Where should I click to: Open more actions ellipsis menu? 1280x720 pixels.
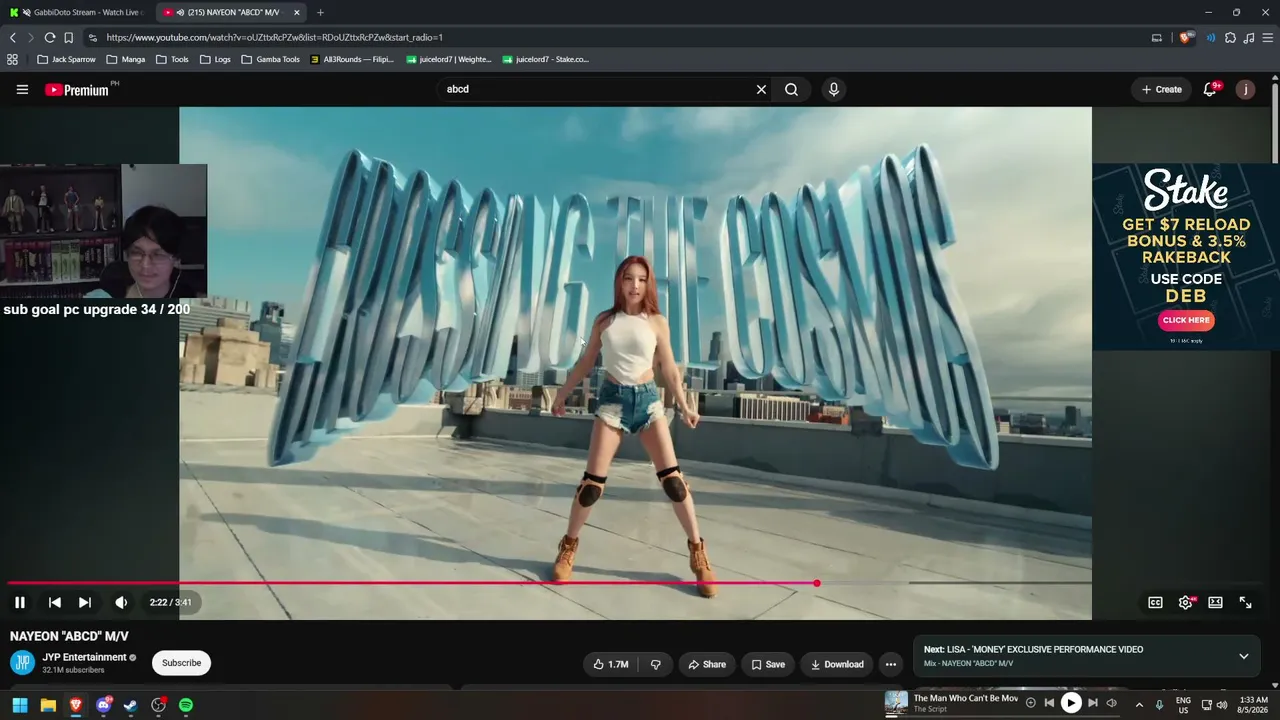(x=891, y=664)
